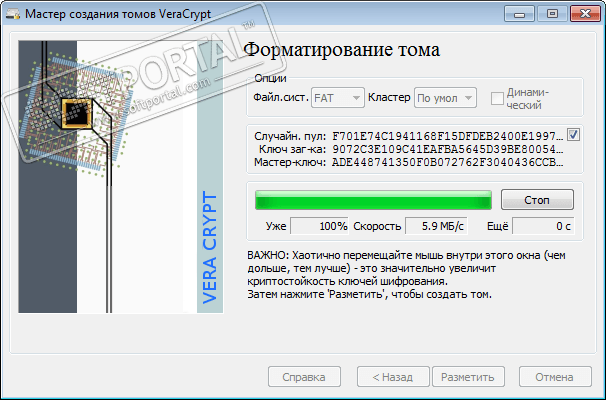Click the Случайн. пул hex value
606x400 pixels.
pos(448,136)
